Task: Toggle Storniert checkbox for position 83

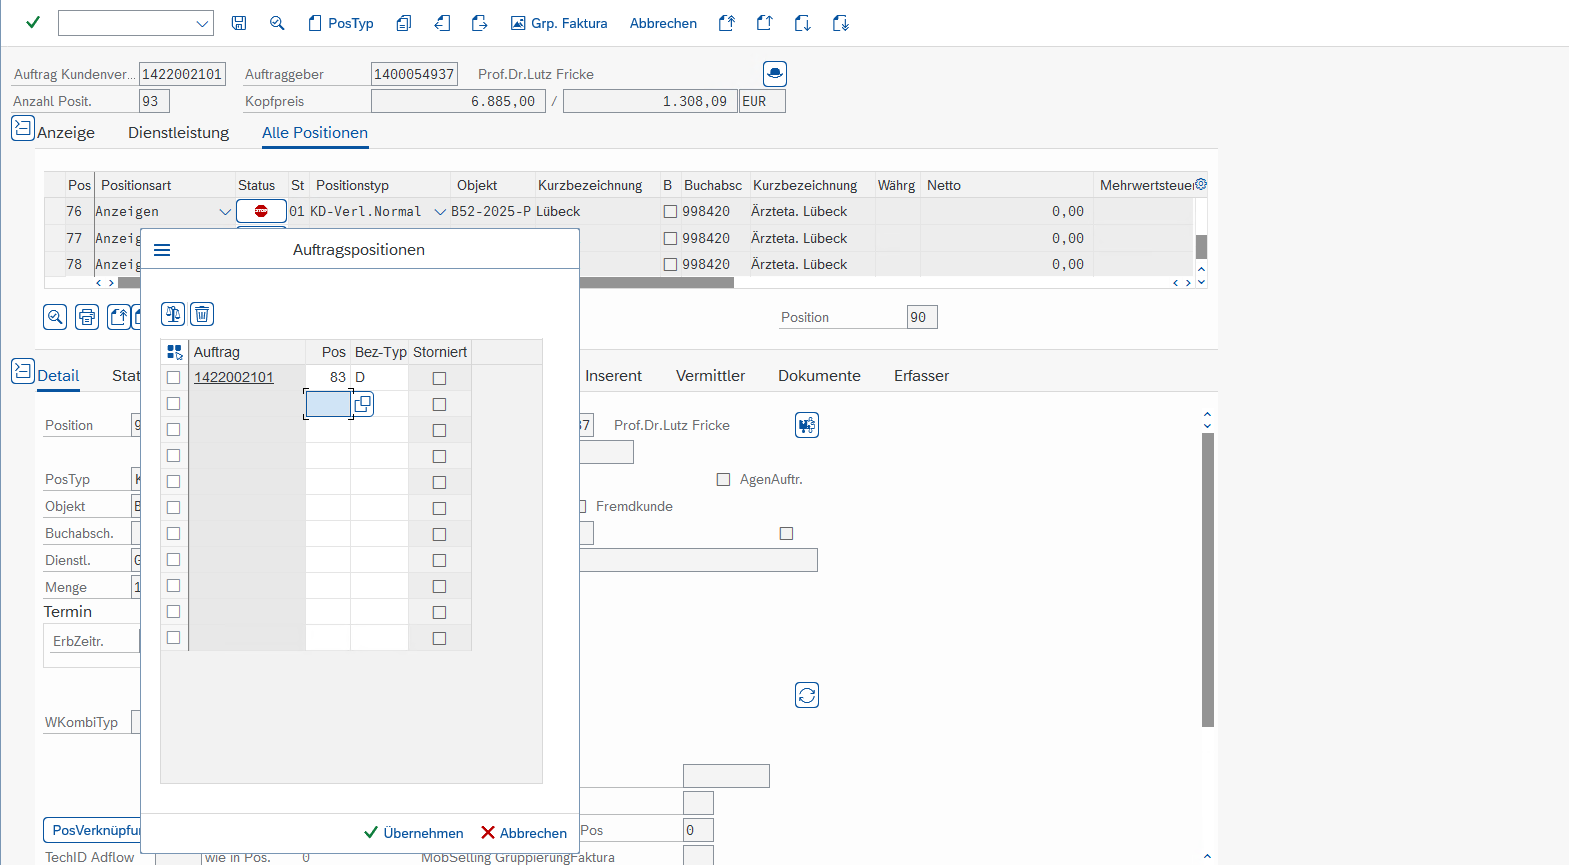Action: tap(439, 378)
